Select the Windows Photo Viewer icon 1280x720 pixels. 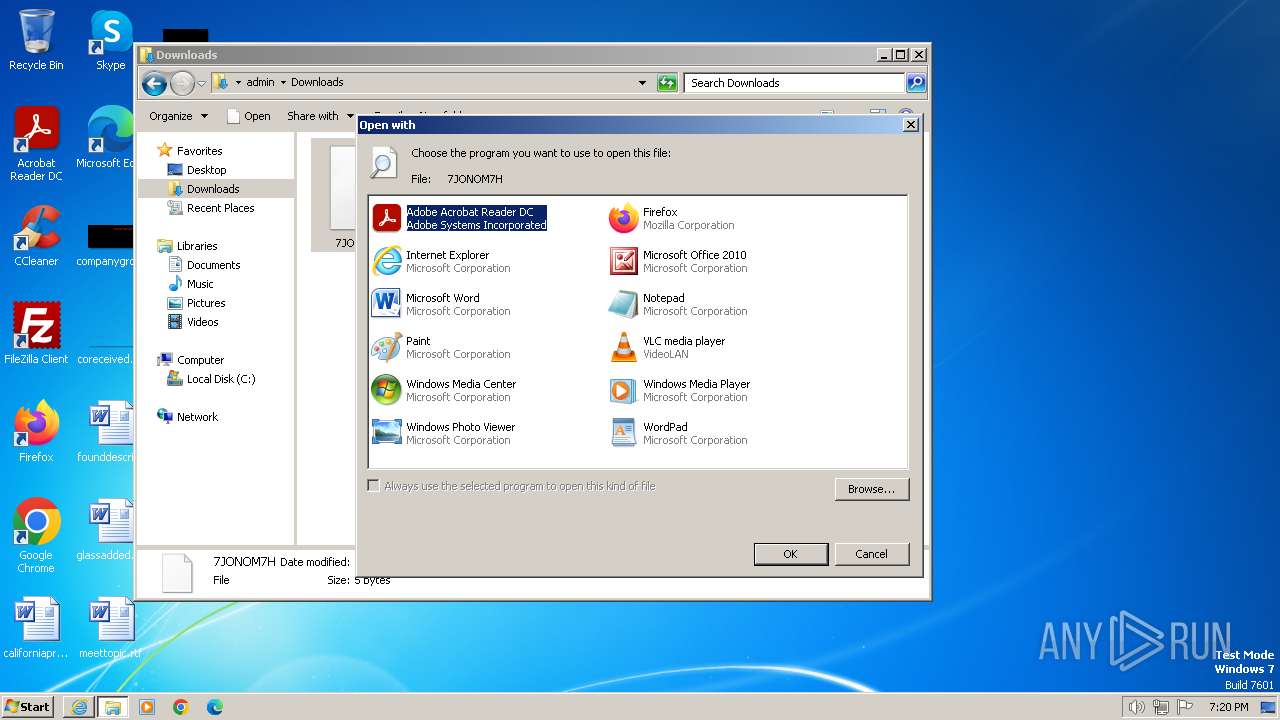[386, 433]
